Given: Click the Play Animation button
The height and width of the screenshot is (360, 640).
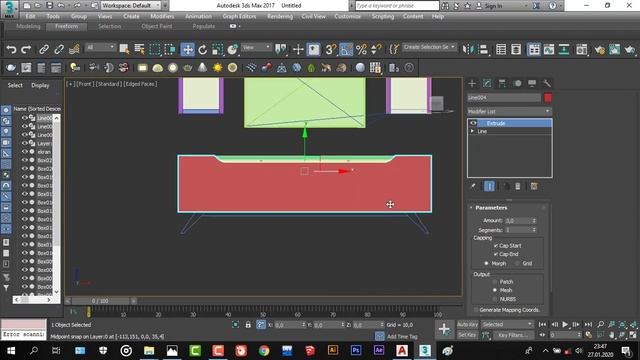Looking at the screenshot, I should coord(565,324).
